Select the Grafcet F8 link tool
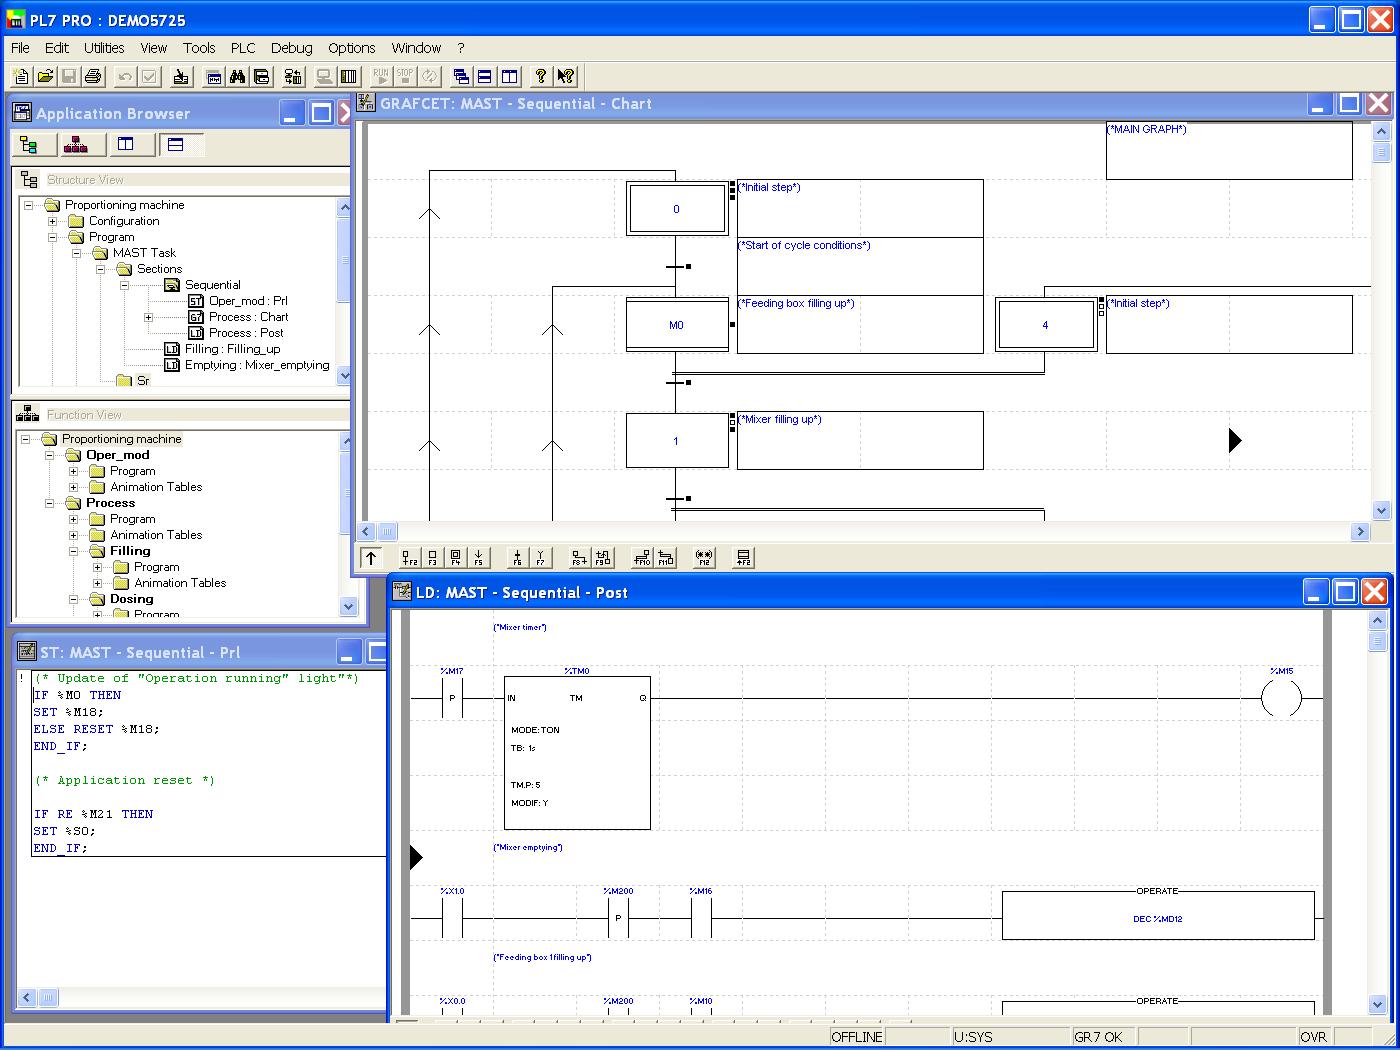 point(579,558)
